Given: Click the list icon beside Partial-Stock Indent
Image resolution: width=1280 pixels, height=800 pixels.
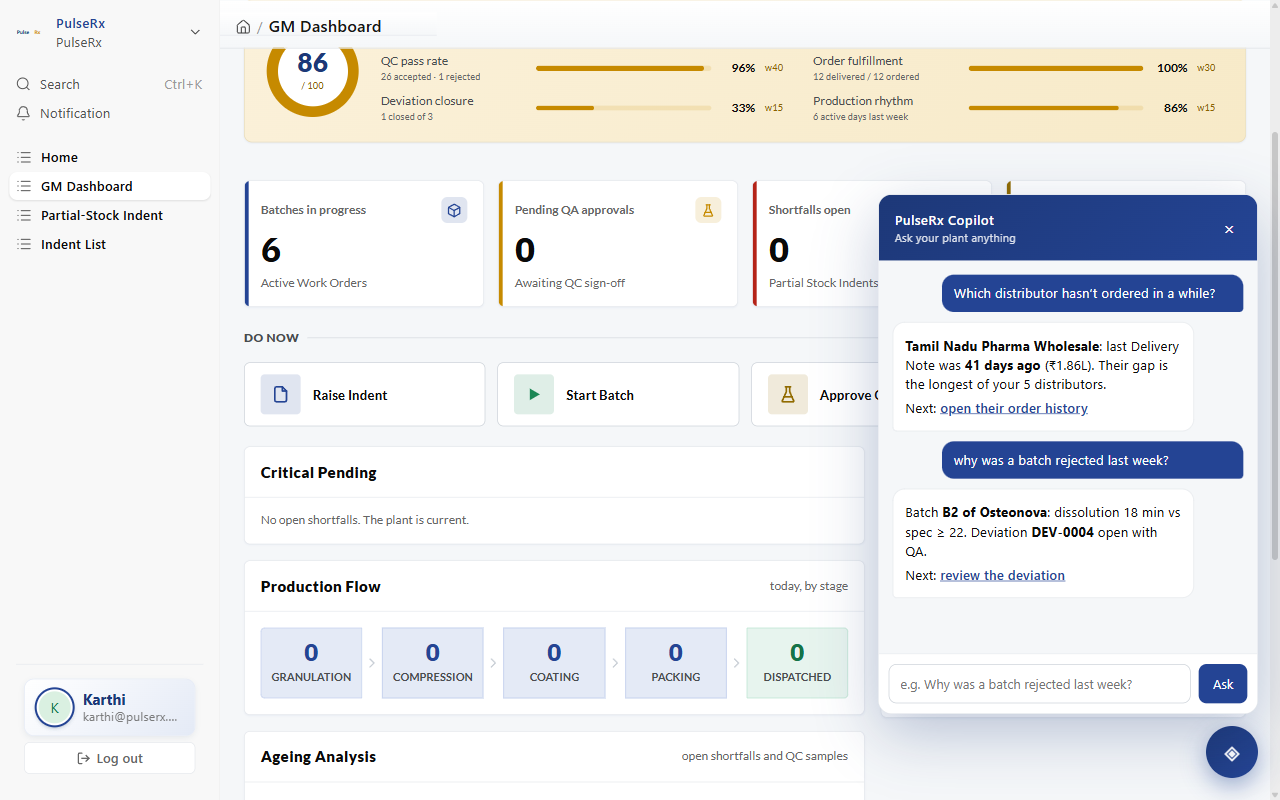Looking at the screenshot, I should pos(24,216).
